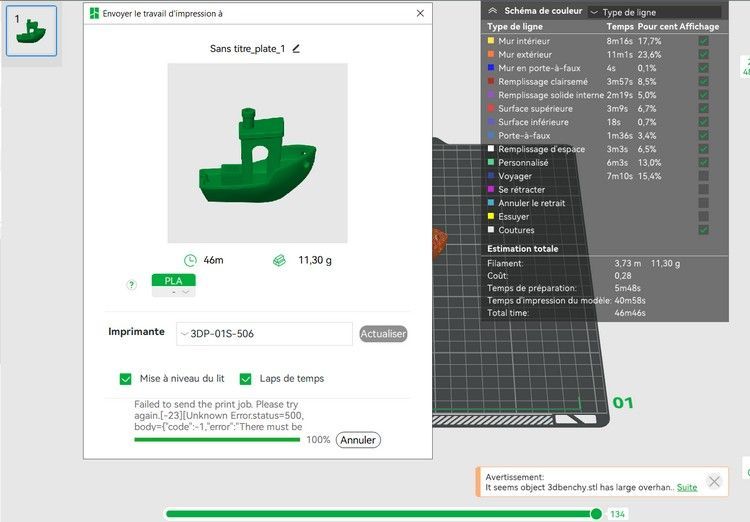Toggle Porte-à-faux display checkbox

point(703,135)
